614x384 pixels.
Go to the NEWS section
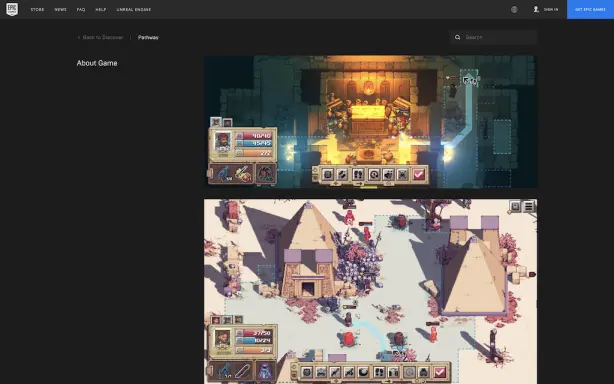tap(61, 9)
